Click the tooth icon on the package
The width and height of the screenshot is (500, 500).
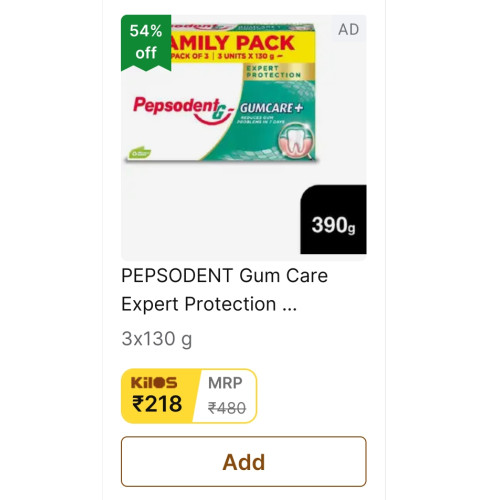[295, 141]
